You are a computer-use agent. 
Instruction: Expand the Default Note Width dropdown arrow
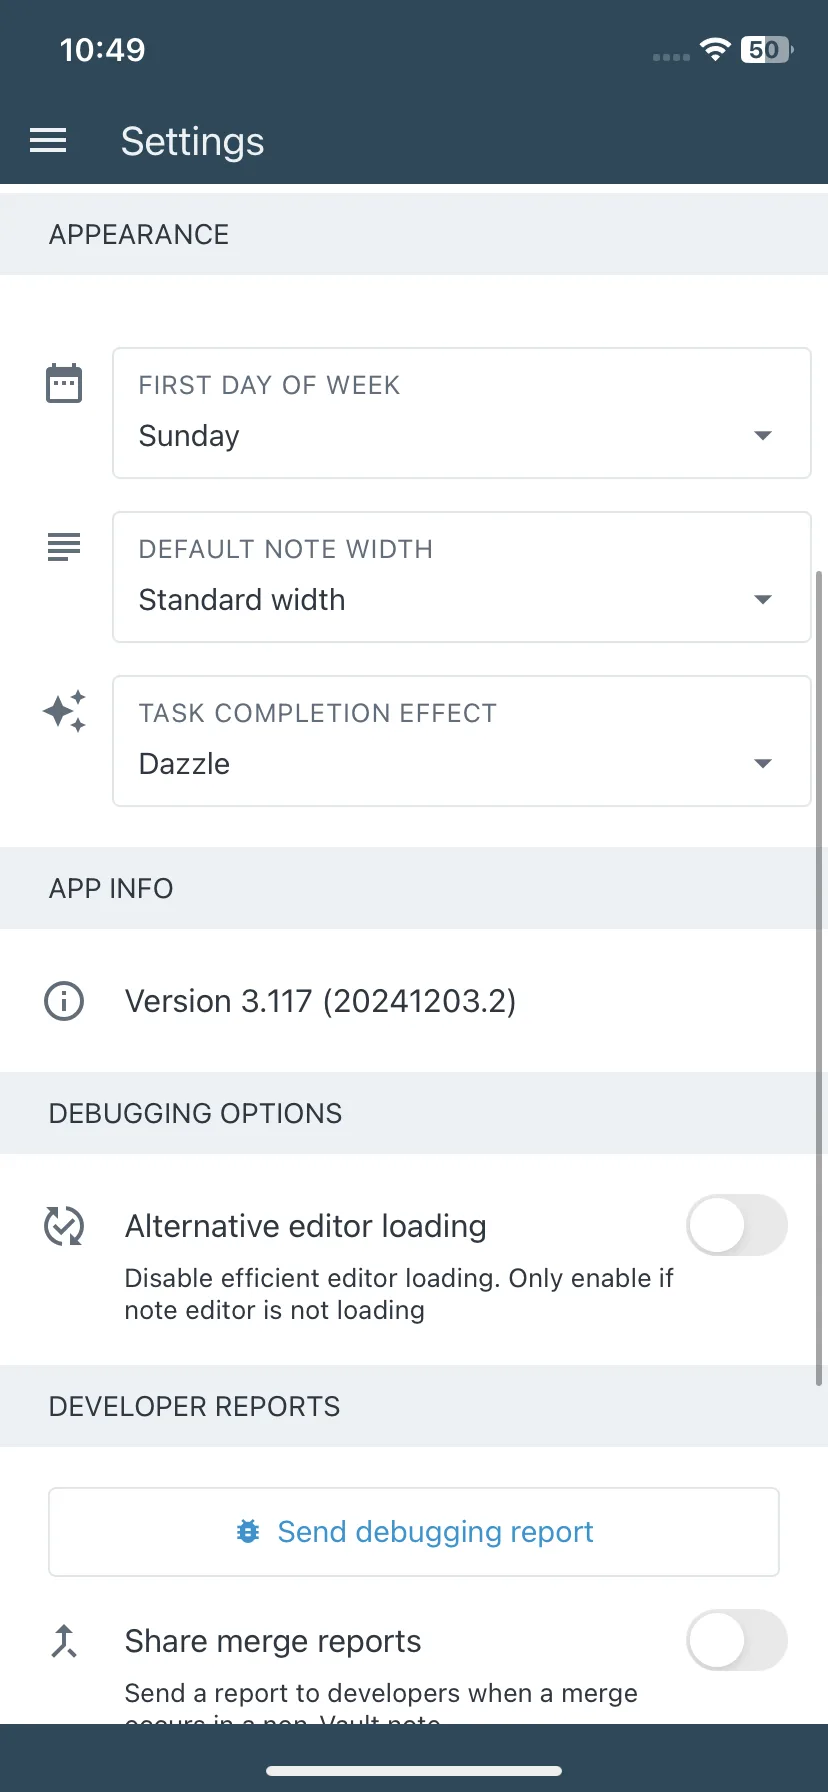(x=763, y=599)
